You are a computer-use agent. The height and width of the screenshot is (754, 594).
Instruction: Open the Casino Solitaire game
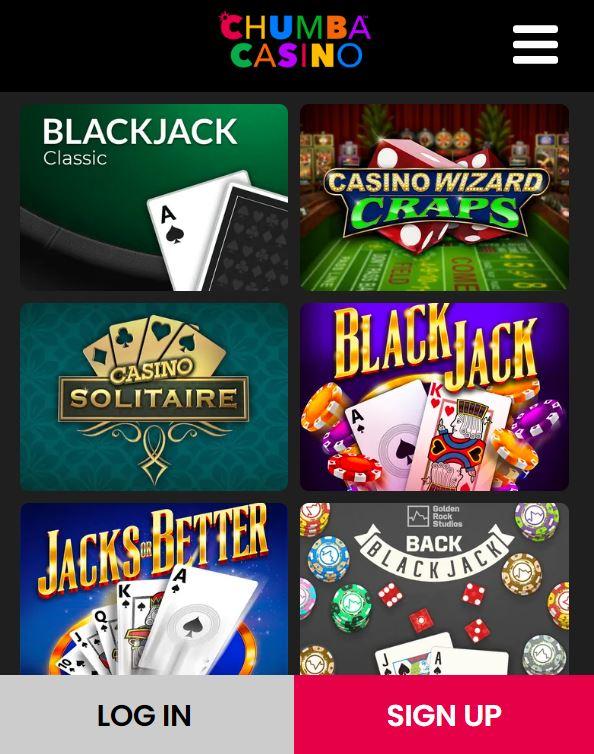[x=154, y=397]
